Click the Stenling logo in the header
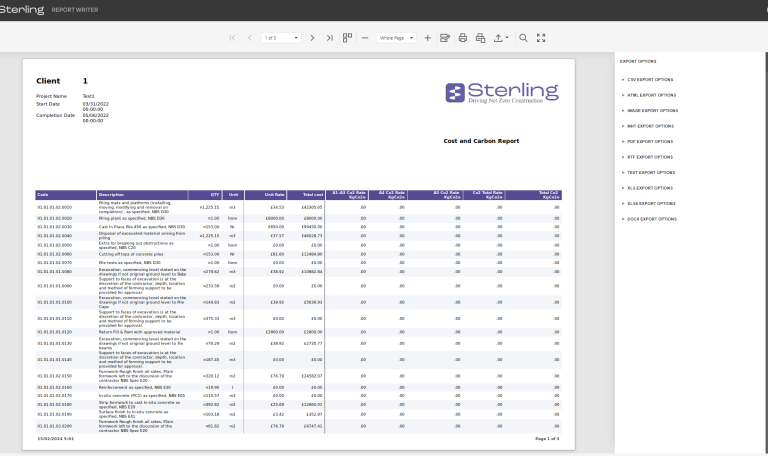The height and width of the screenshot is (456, 768). [x=22, y=9]
